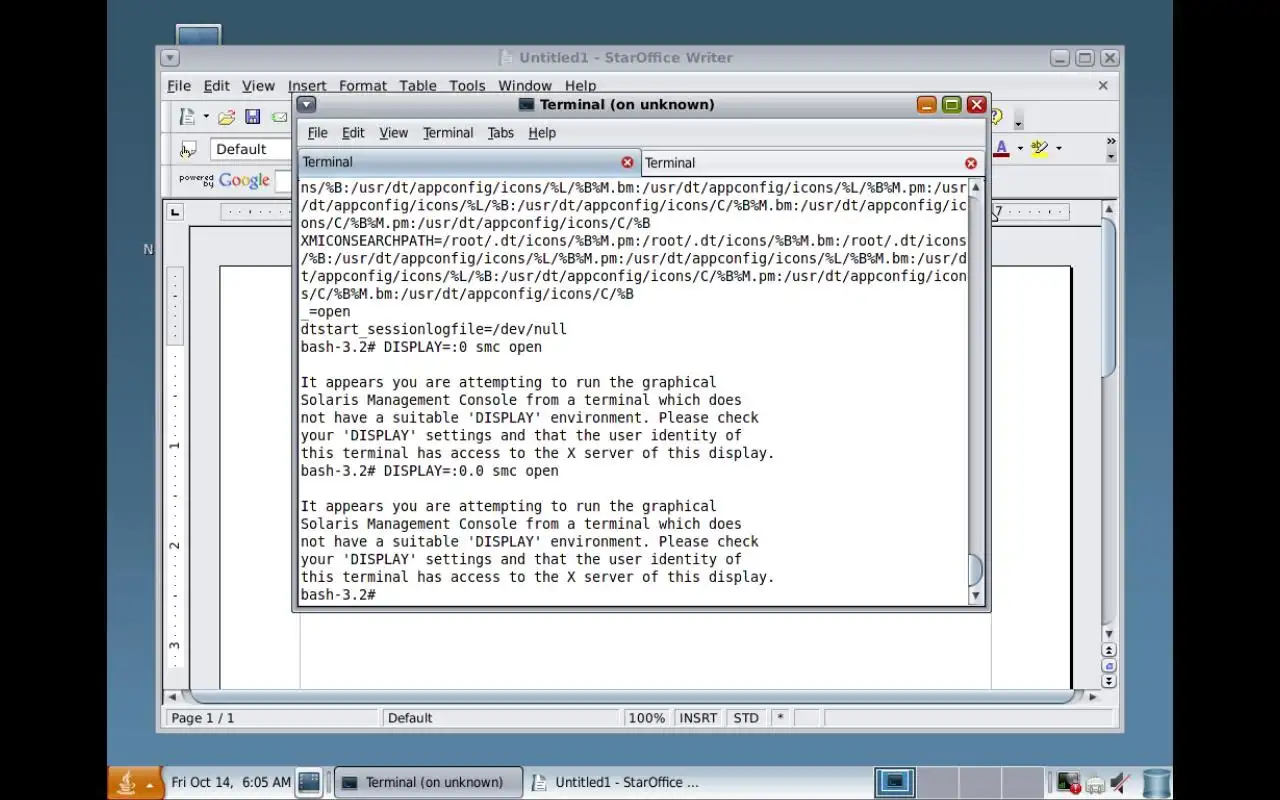Click the email document icon in StarOffice
The image size is (1280, 800).
click(279, 117)
